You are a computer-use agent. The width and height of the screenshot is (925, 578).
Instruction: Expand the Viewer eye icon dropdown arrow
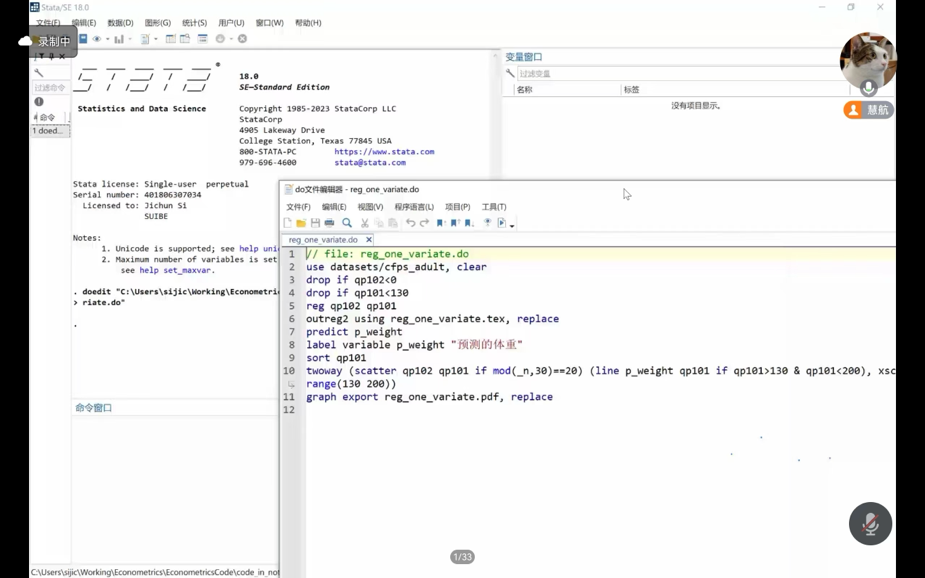click(x=108, y=40)
